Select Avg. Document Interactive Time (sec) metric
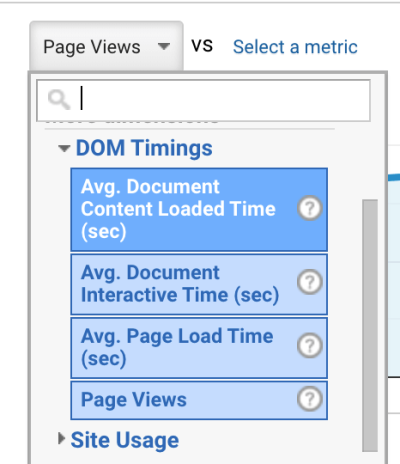 coord(199,284)
